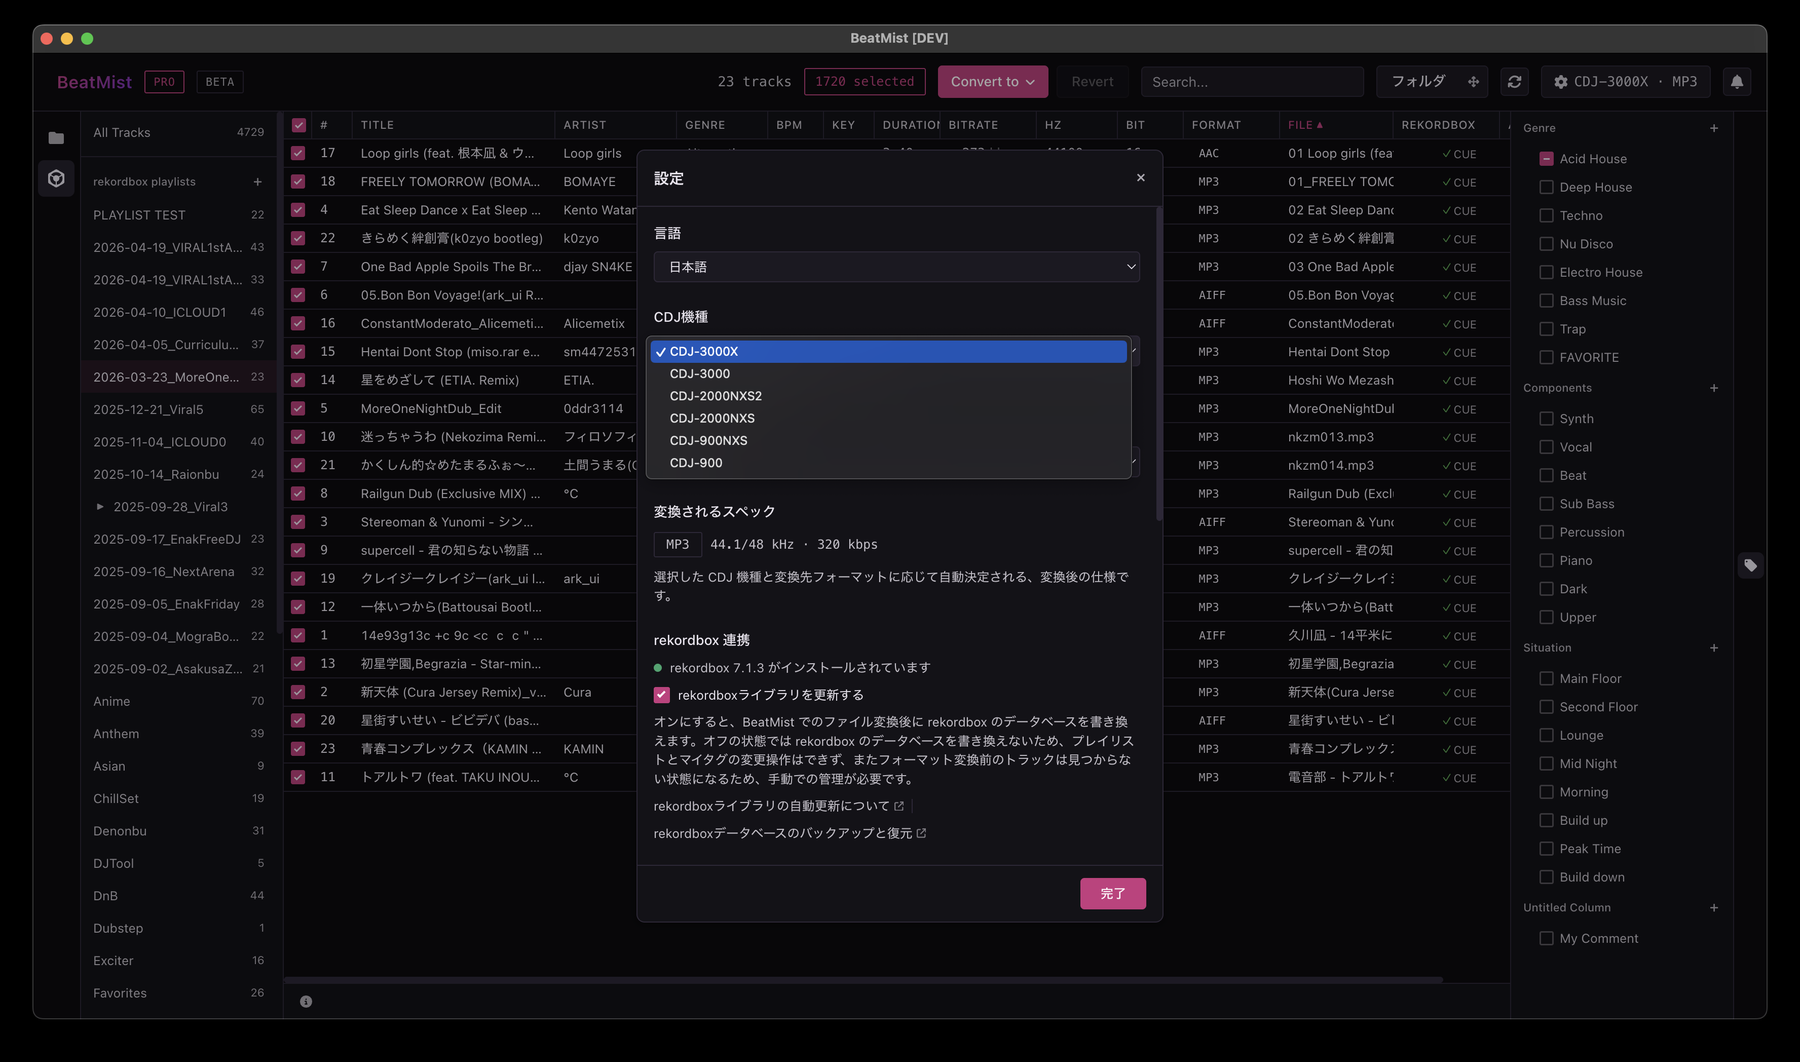This screenshot has width=1800, height=1062.
Task: Choose CDJ-2000NXS2 in the model list
Action: 888,396
